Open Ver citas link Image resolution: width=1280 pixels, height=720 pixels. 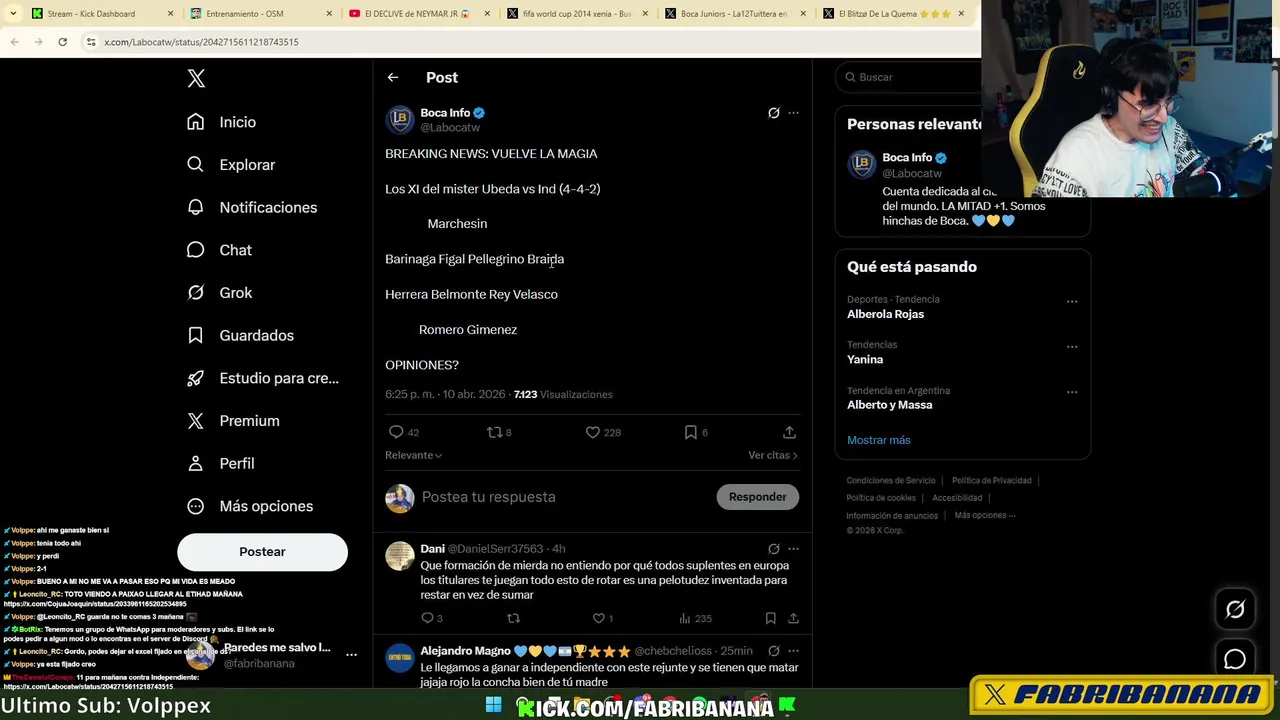(773, 455)
